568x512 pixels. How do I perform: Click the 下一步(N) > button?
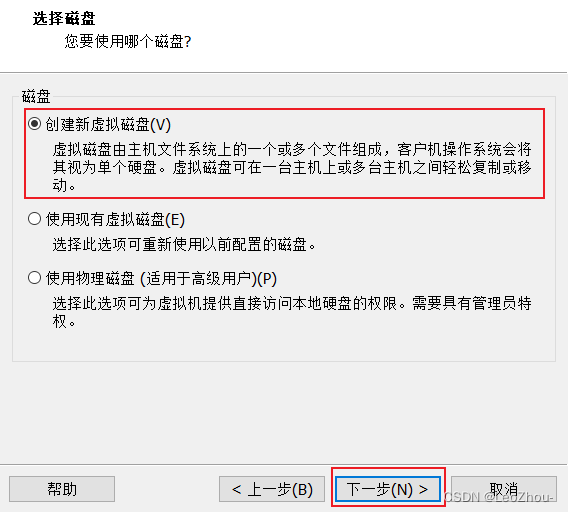[x=388, y=489]
